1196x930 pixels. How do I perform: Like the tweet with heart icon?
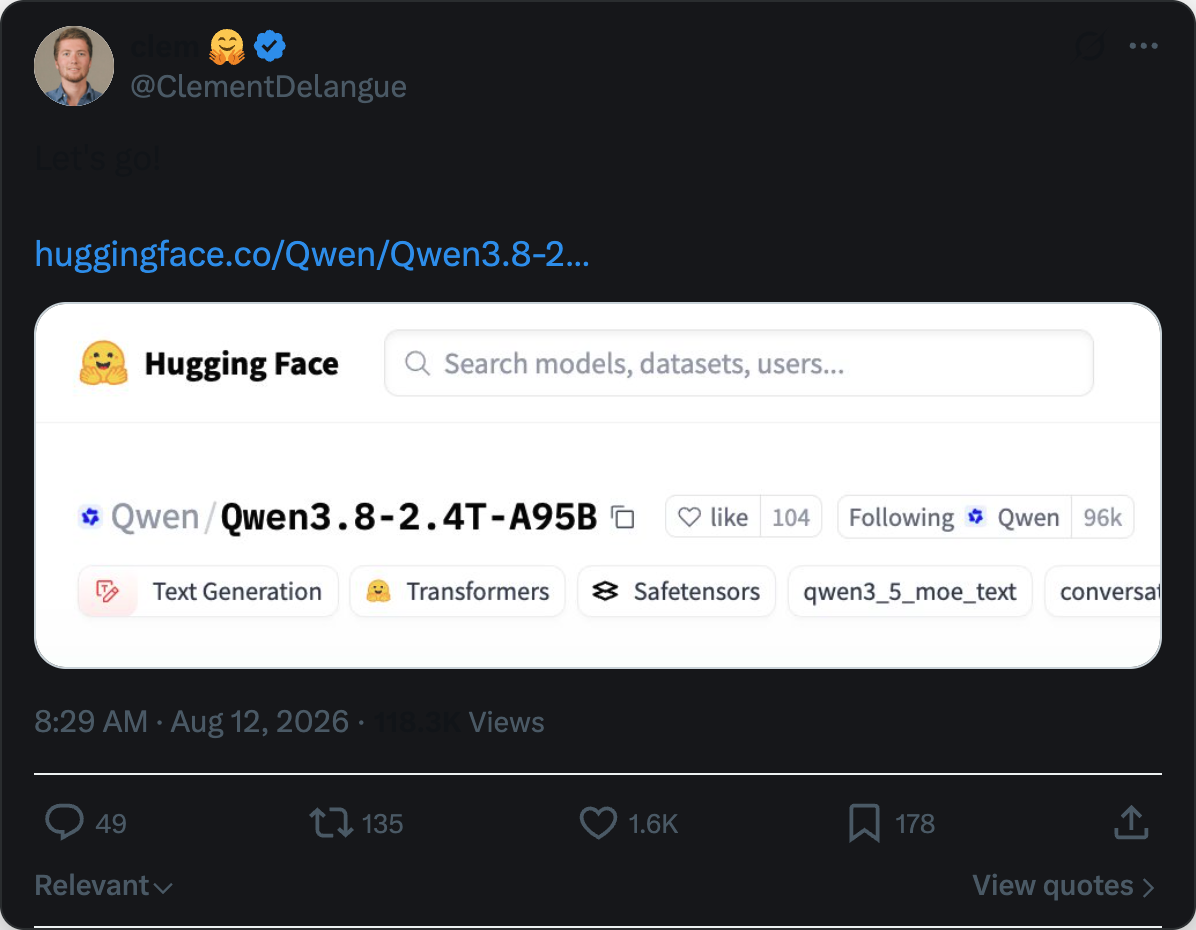(598, 823)
